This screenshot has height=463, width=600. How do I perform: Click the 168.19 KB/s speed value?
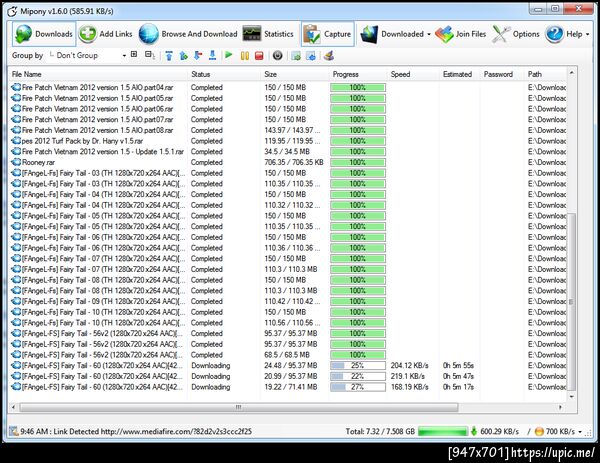pos(409,387)
